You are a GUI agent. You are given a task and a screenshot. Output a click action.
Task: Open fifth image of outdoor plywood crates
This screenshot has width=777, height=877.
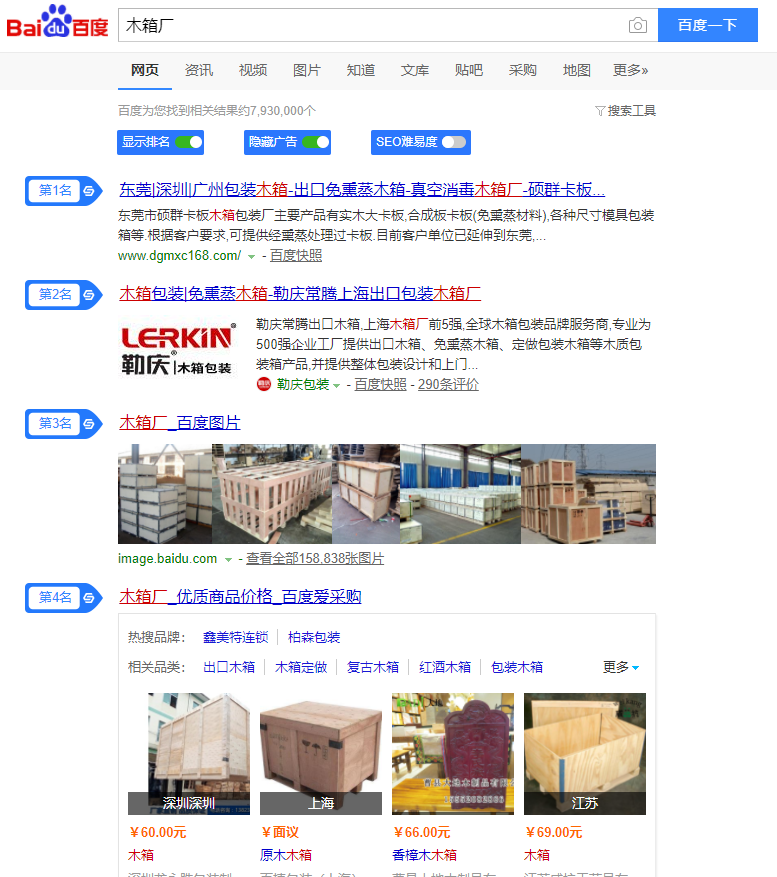[588, 494]
